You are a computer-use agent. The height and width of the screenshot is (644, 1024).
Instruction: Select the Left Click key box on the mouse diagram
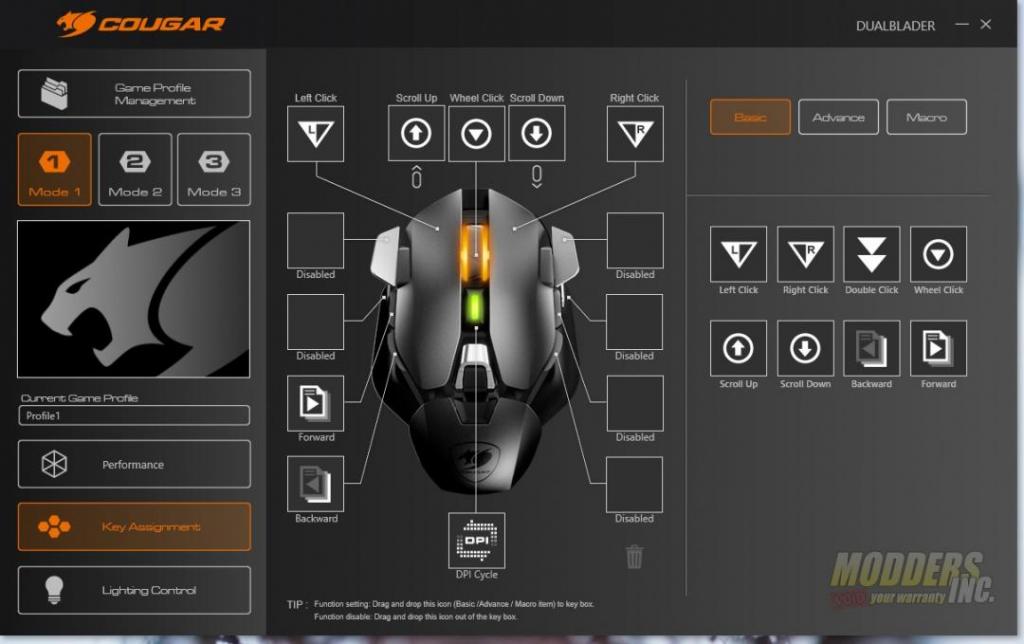pos(315,134)
